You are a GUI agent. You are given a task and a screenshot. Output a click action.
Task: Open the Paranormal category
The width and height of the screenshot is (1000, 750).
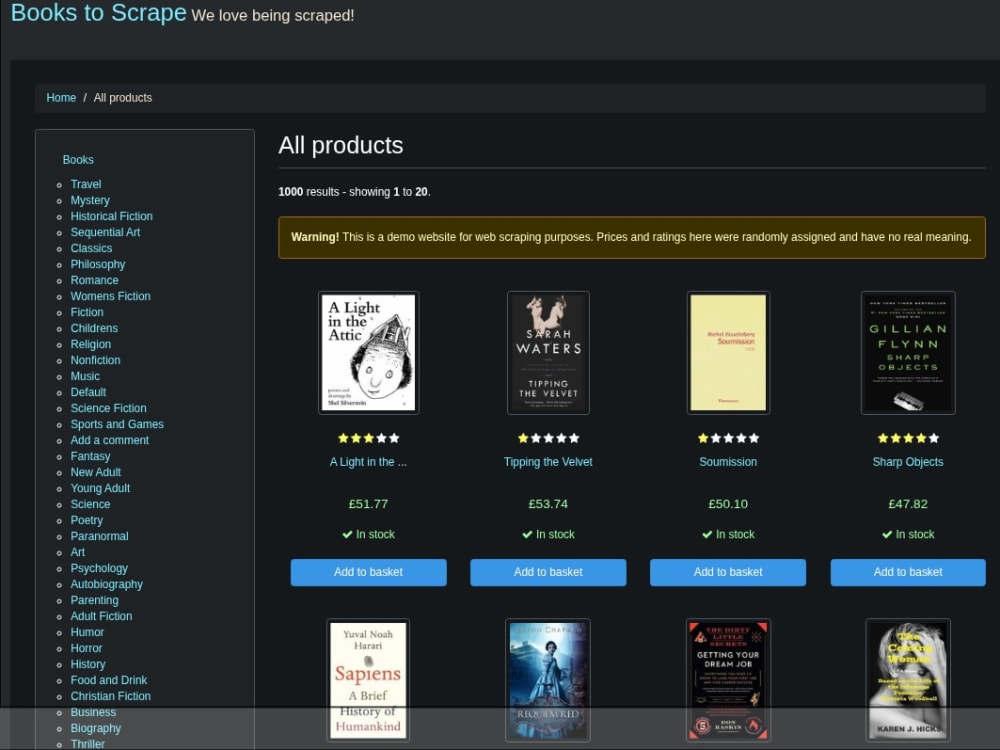point(99,536)
